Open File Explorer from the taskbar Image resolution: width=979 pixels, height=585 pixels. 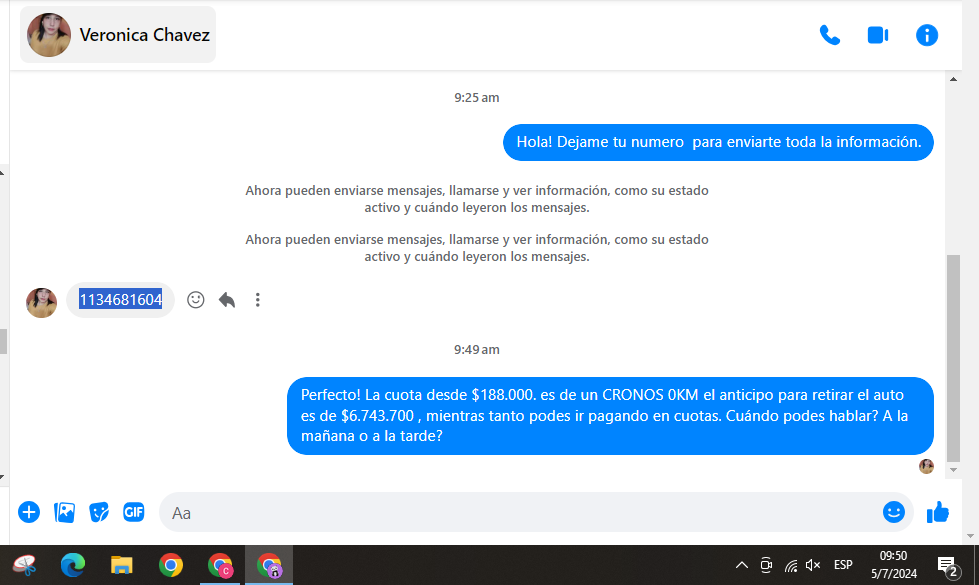click(122, 566)
